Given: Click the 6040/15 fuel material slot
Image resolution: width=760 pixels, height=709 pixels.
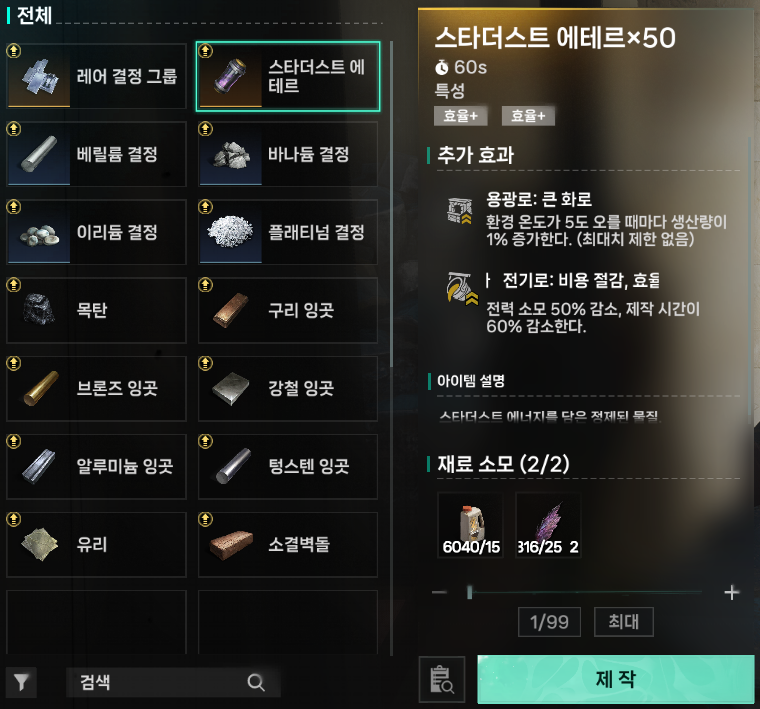Looking at the screenshot, I should 471,525.
